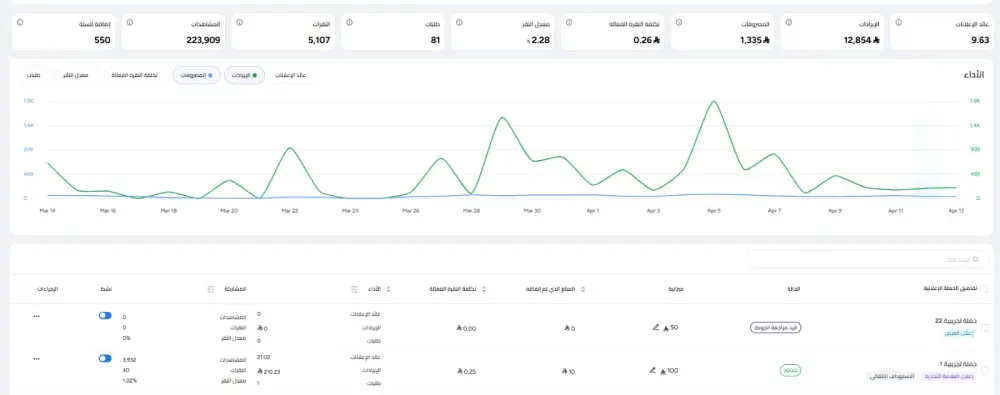Check the checkbox for حملة تجريبية 1 row
This screenshot has height=395, width=1000.
tap(985, 370)
